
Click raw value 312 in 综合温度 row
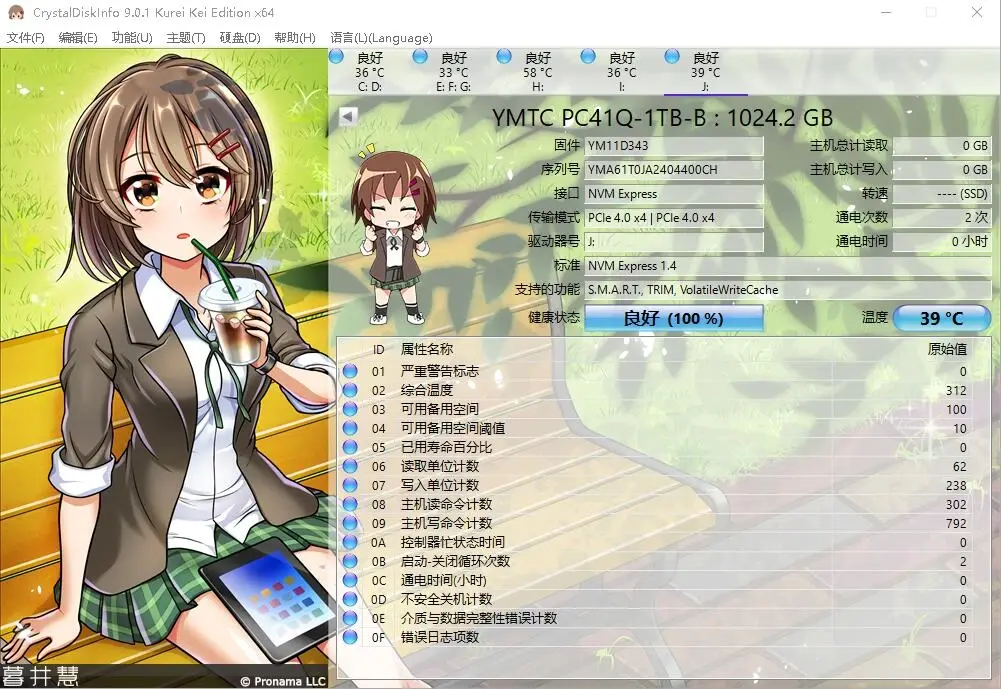pos(956,390)
